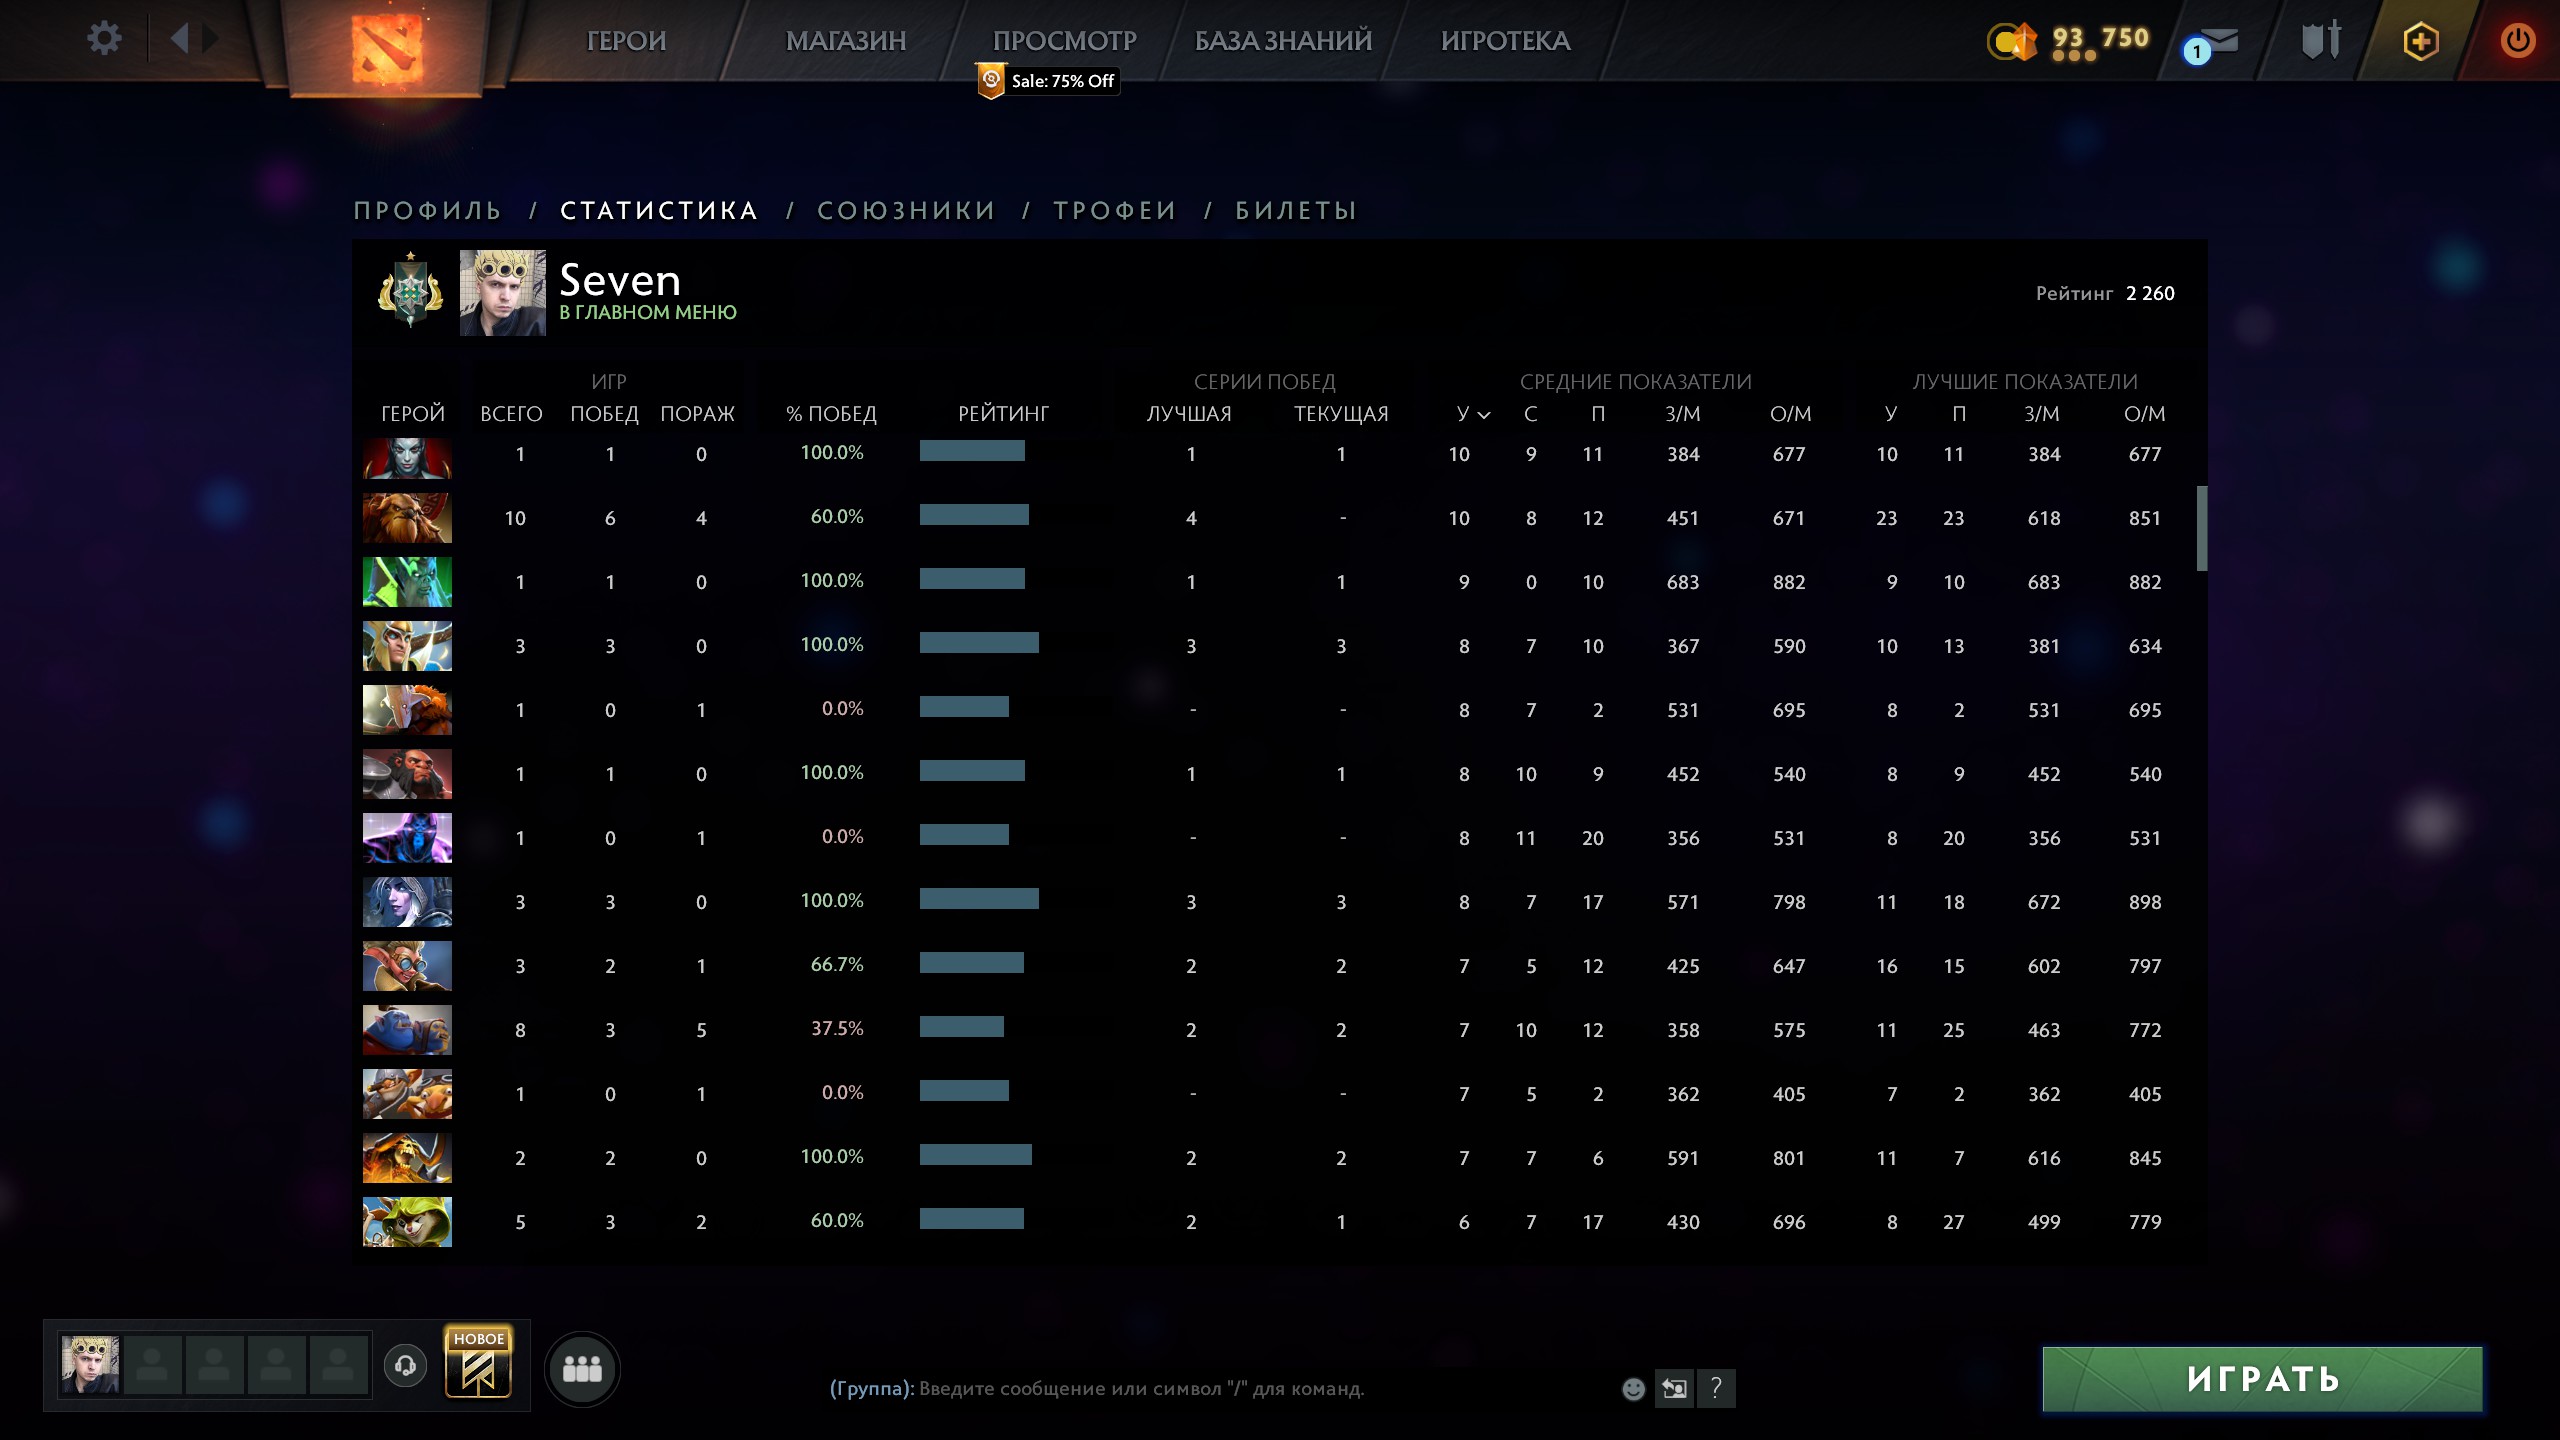Sort by the ПОРАЖ column header
2560x1440 pixels.
tap(697, 414)
